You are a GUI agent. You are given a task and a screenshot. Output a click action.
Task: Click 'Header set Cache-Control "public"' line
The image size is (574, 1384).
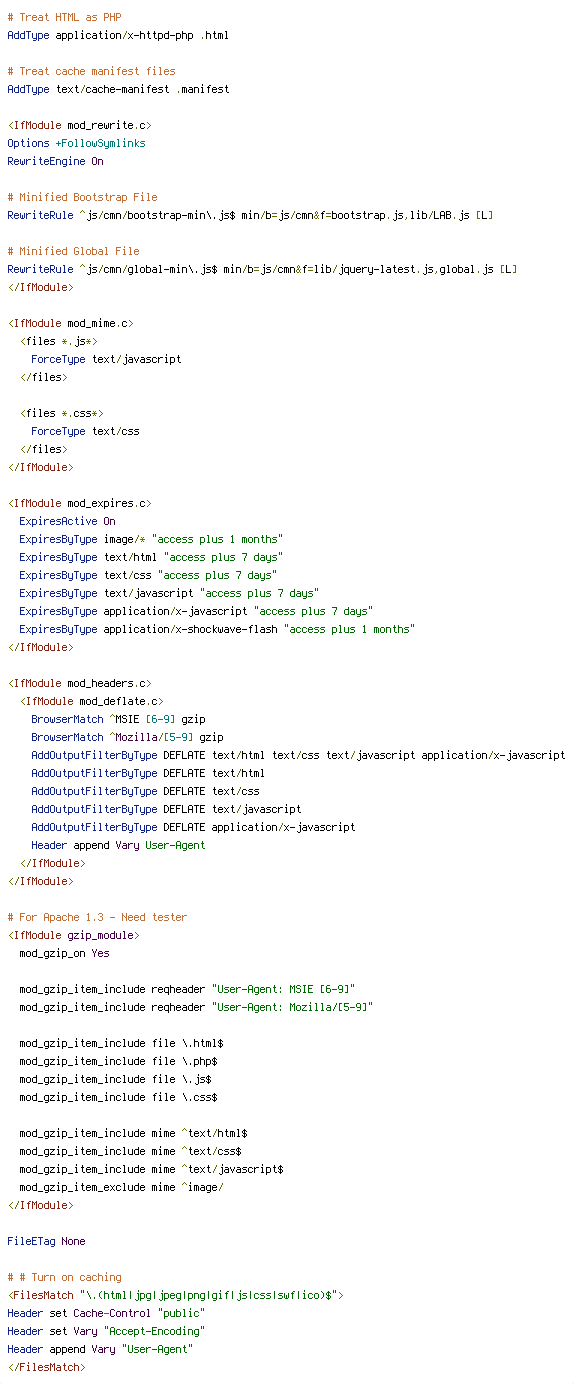tap(106, 1313)
